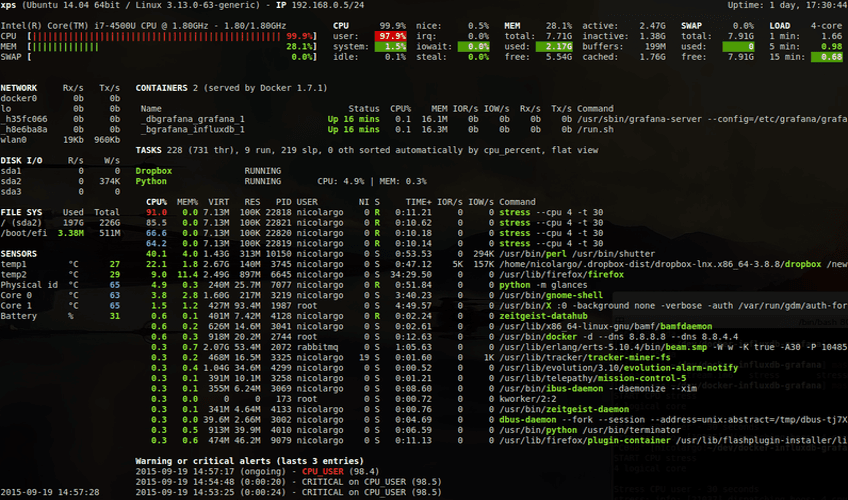This screenshot has height=500, width=848.
Task: Click the DISK I/O section header
Action: [22, 160]
